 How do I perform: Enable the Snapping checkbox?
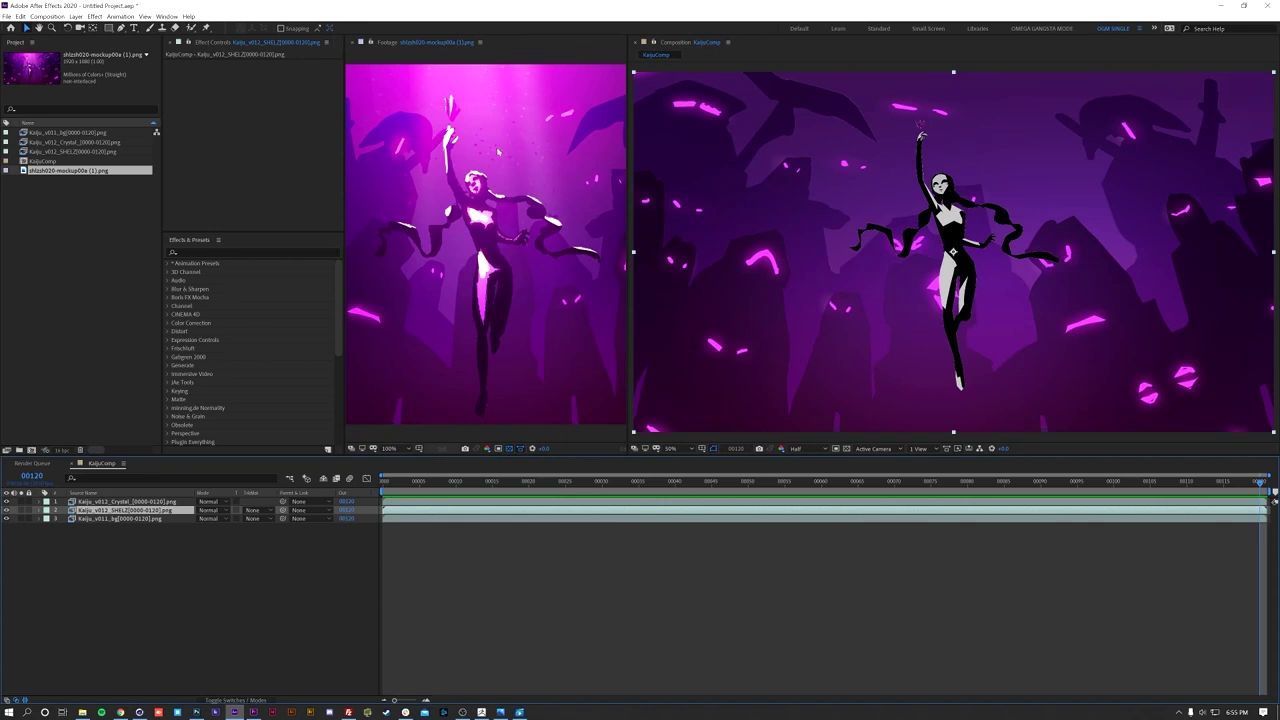pos(281,28)
